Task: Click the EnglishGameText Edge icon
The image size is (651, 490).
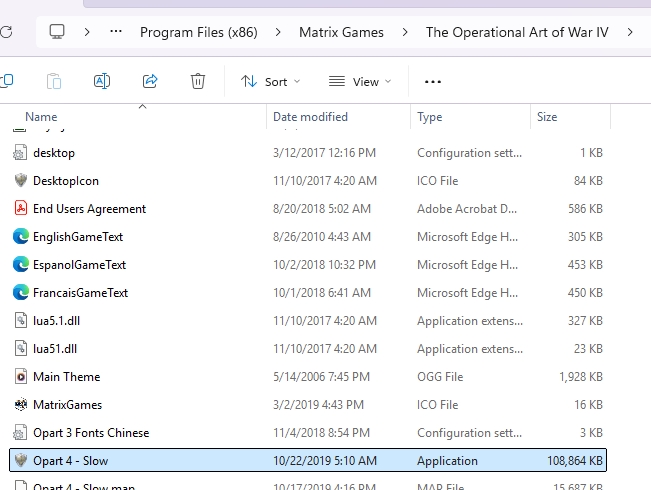Action: 21,236
